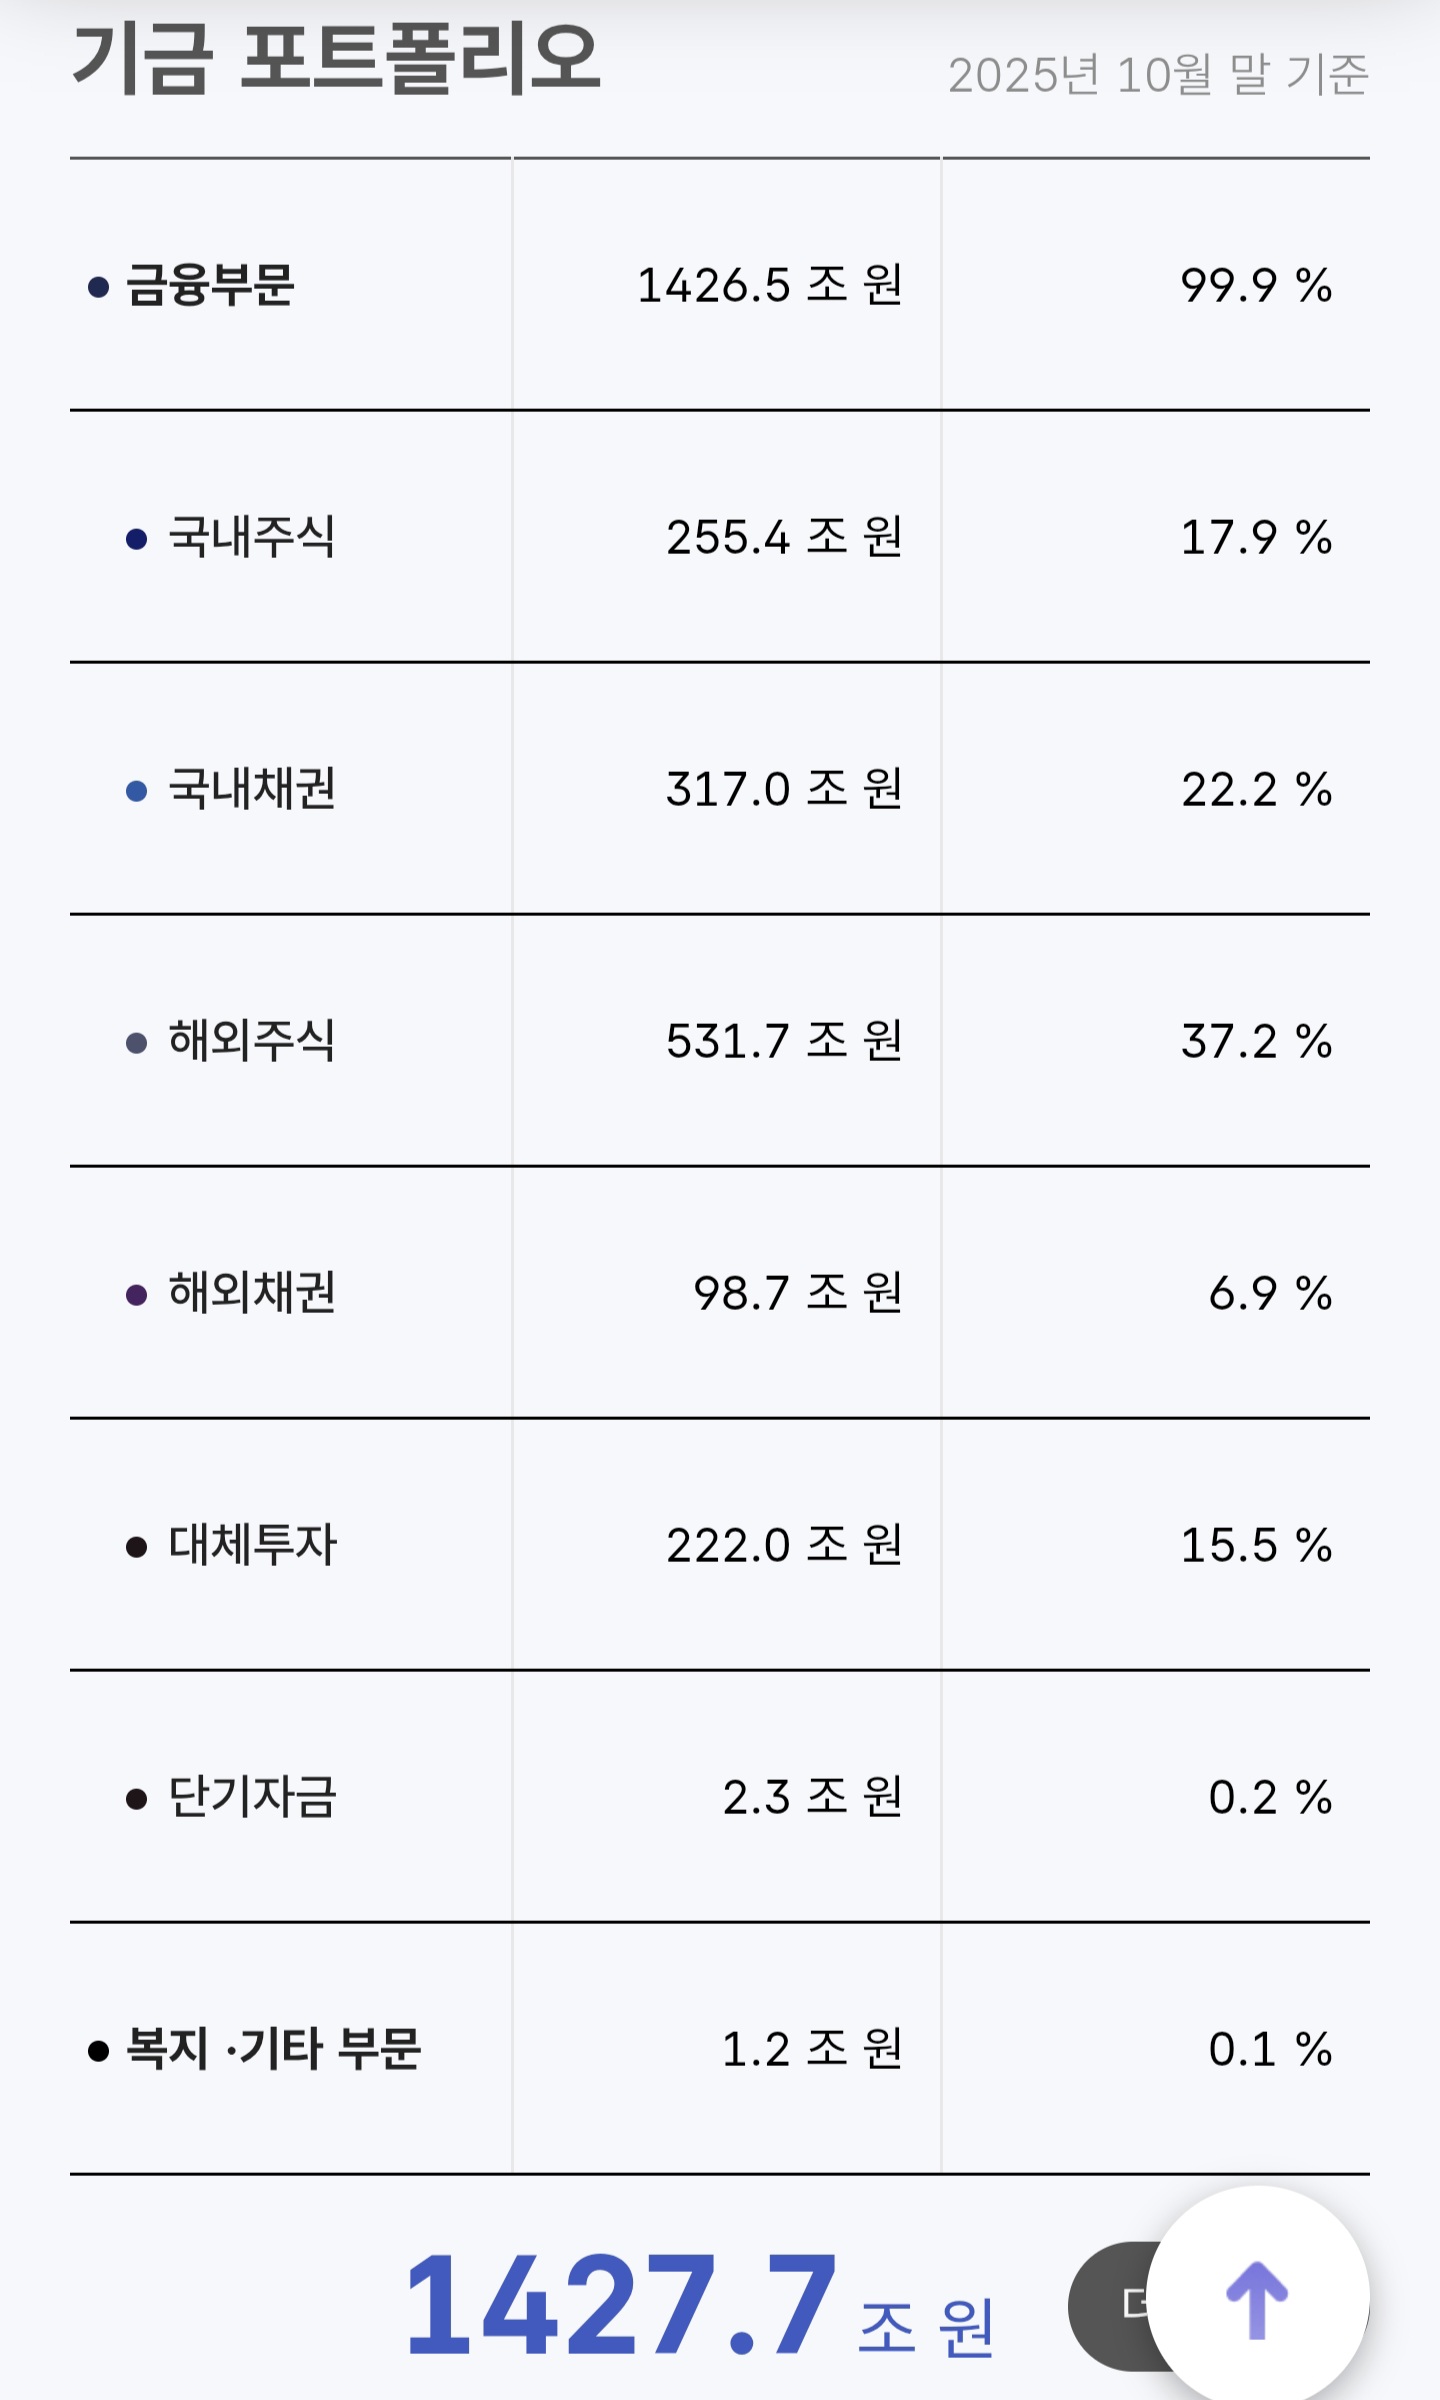Image resolution: width=1440 pixels, height=2400 pixels.
Task: Click the dot beside 국내주식
Action: tap(137, 540)
